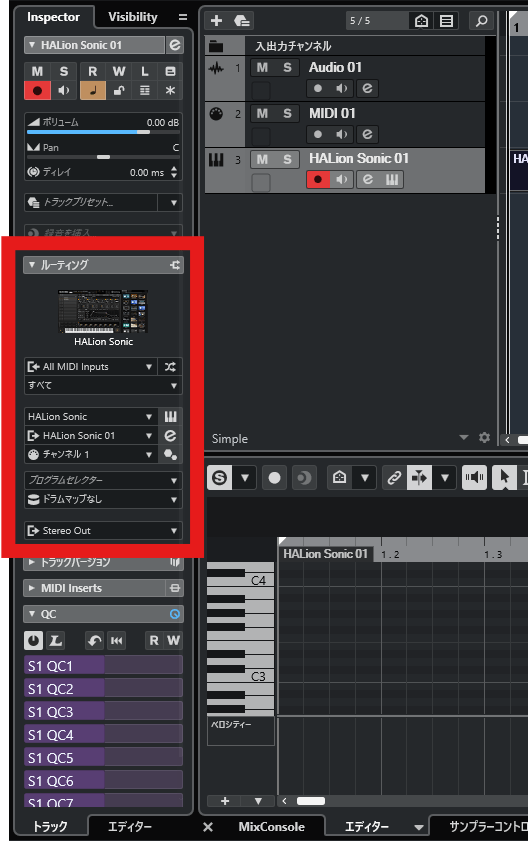
Task: Open the edit instrument button next to HALion Sonic 01 in Inspector header
Action: (174, 45)
